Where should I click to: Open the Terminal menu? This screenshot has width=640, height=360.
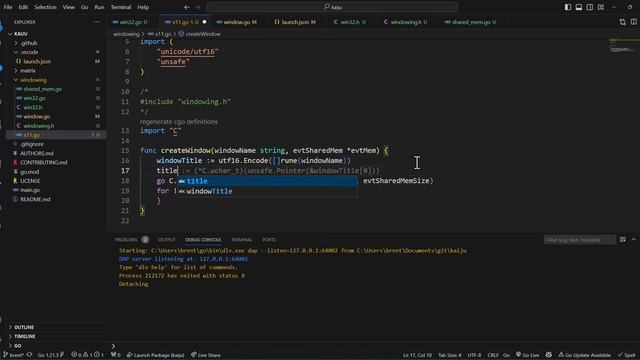coord(121,7)
